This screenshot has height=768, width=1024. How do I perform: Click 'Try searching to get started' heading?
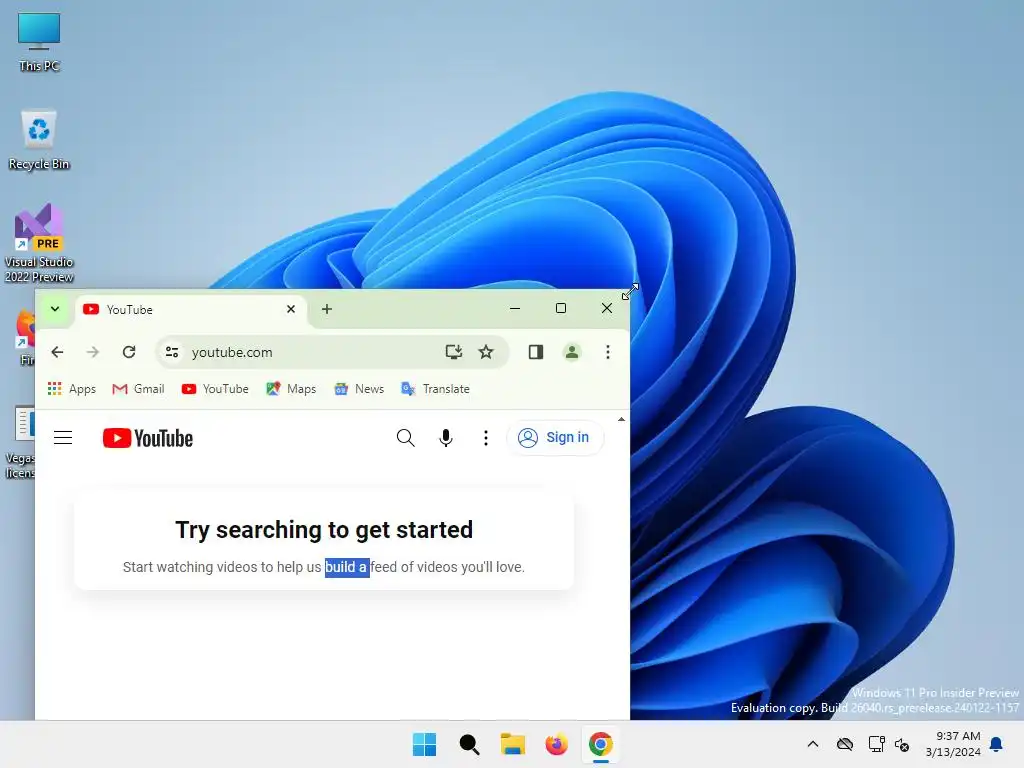coord(324,530)
